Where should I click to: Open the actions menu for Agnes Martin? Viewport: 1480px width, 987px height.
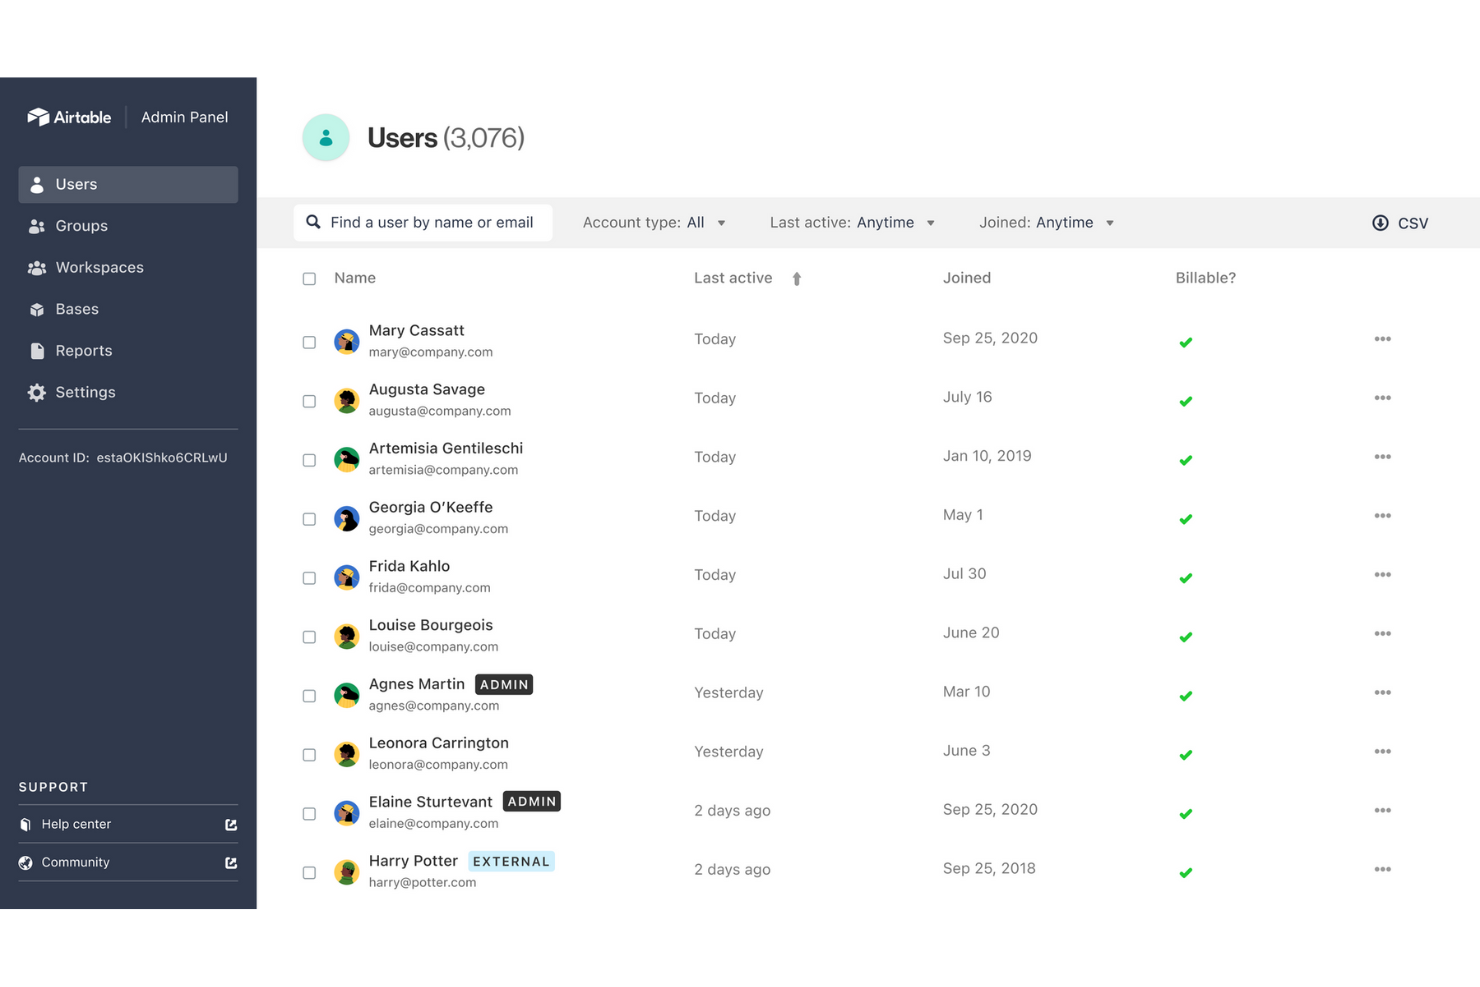(1383, 692)
